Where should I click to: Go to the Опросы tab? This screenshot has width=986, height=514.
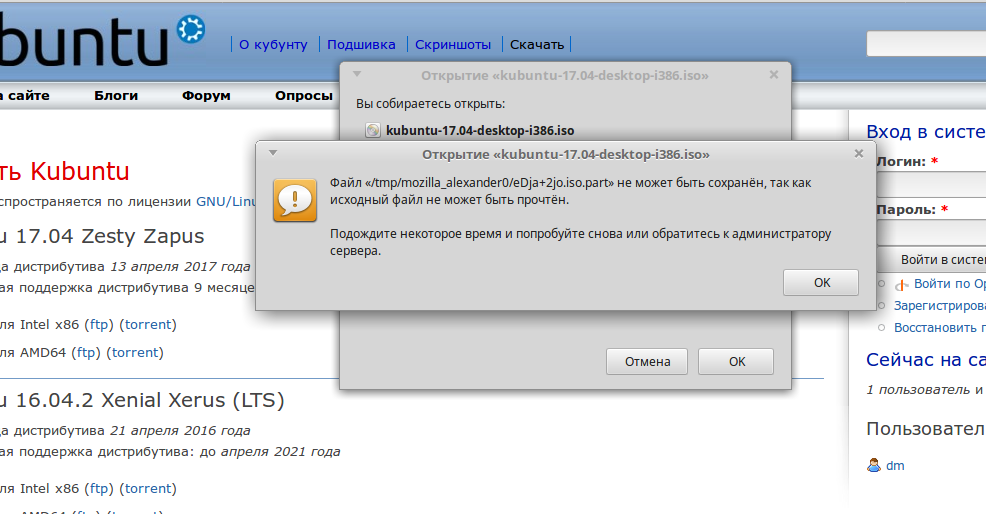pos(304,96)
